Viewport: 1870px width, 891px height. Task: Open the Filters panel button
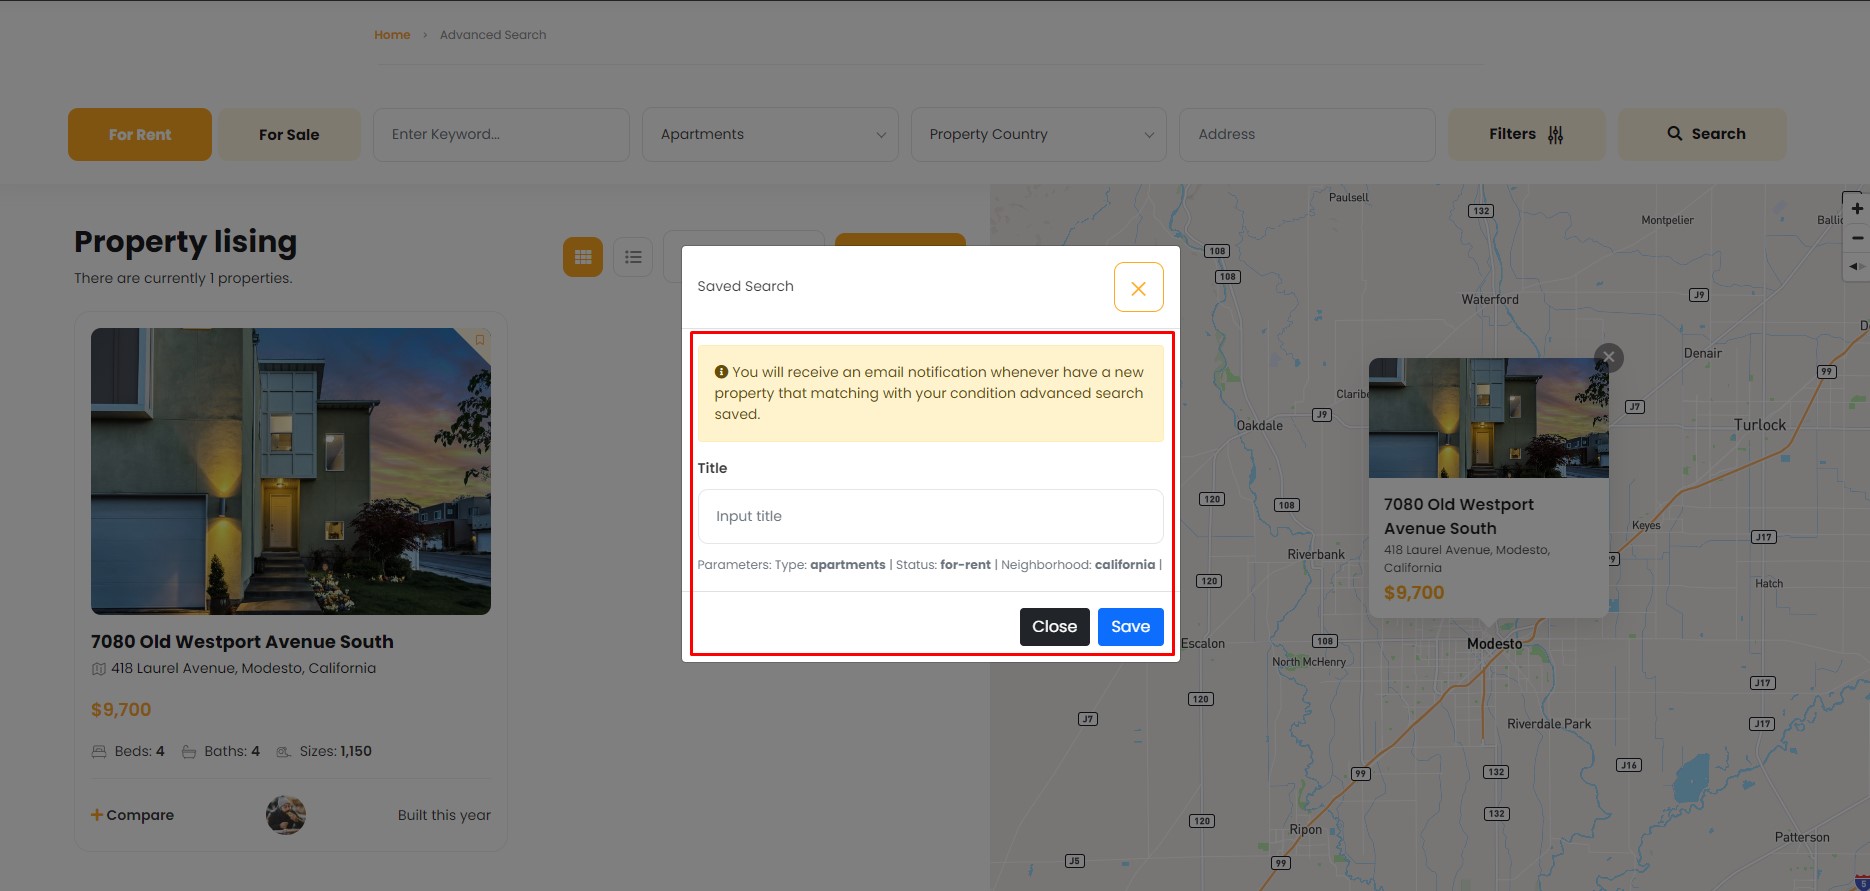point(1526,134)
